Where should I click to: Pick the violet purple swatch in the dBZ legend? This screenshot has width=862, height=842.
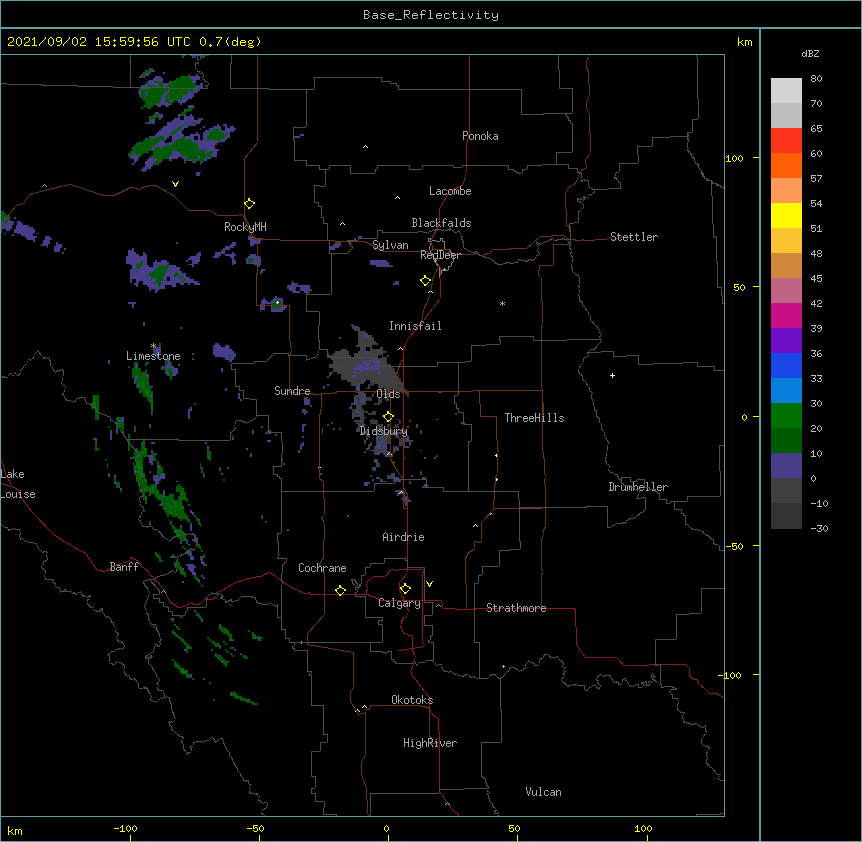(x=786, y=341)
